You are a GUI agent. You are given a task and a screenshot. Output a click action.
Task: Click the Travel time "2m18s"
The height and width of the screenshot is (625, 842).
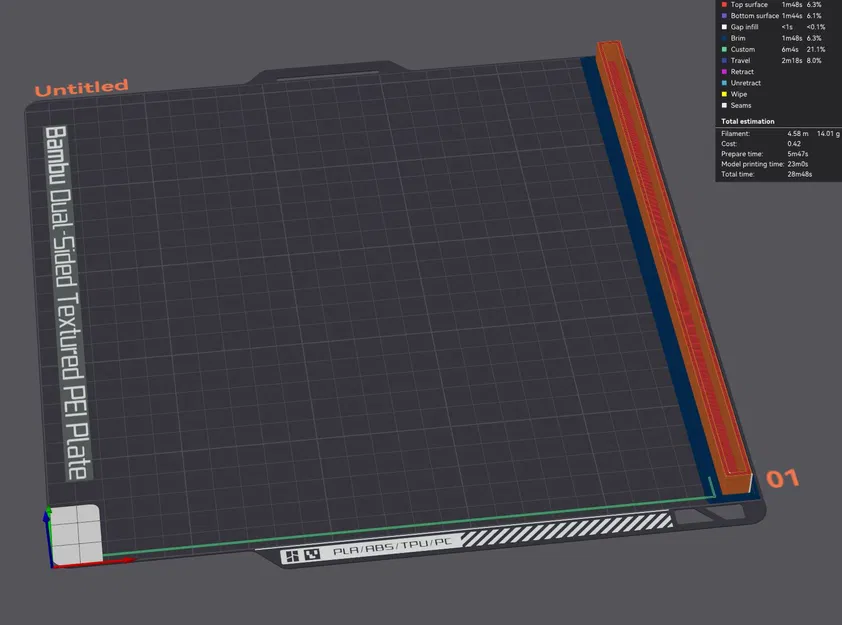pos(792,61)
